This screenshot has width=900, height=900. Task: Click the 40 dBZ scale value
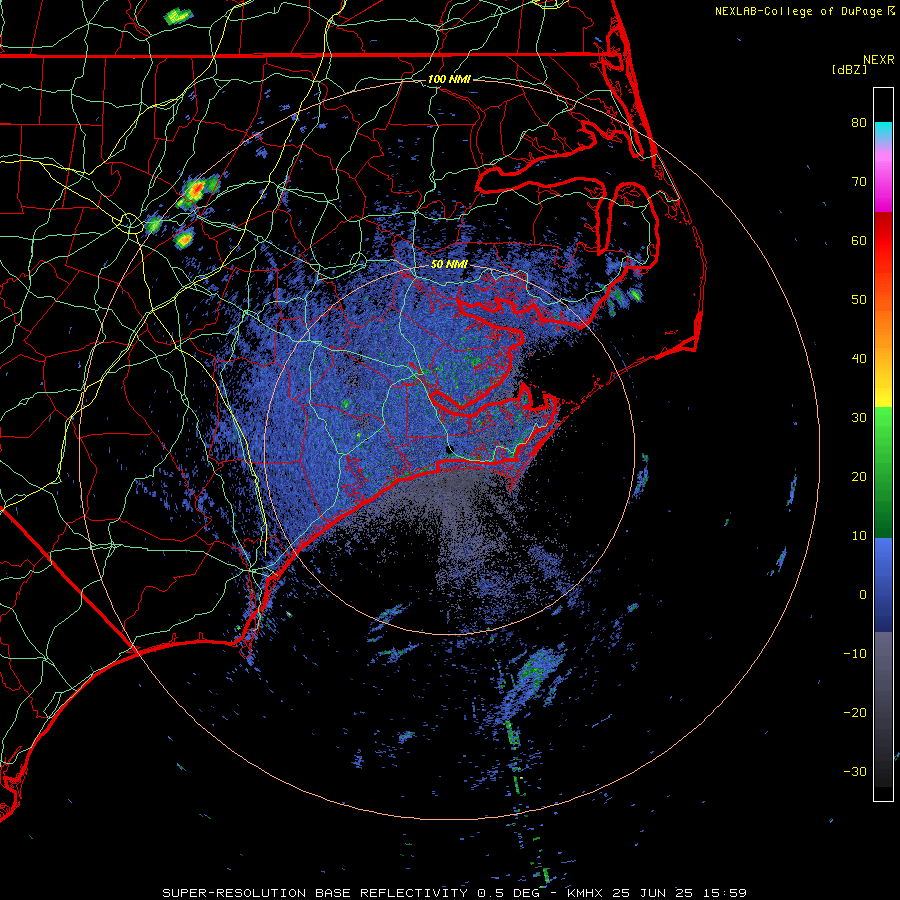859,359
